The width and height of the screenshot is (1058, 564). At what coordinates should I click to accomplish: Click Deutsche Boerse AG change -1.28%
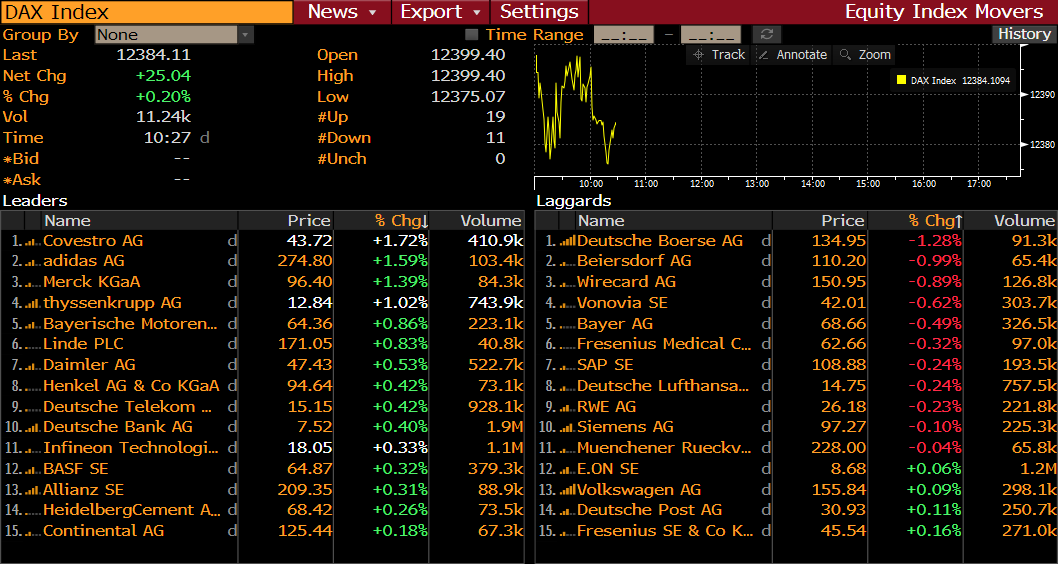pos(935,242)
